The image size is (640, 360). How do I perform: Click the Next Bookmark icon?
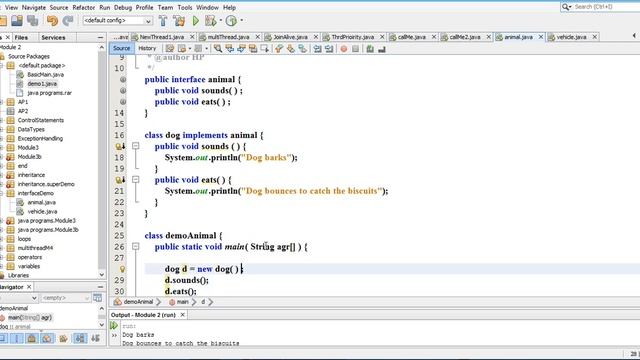click(x=291, y=49)
